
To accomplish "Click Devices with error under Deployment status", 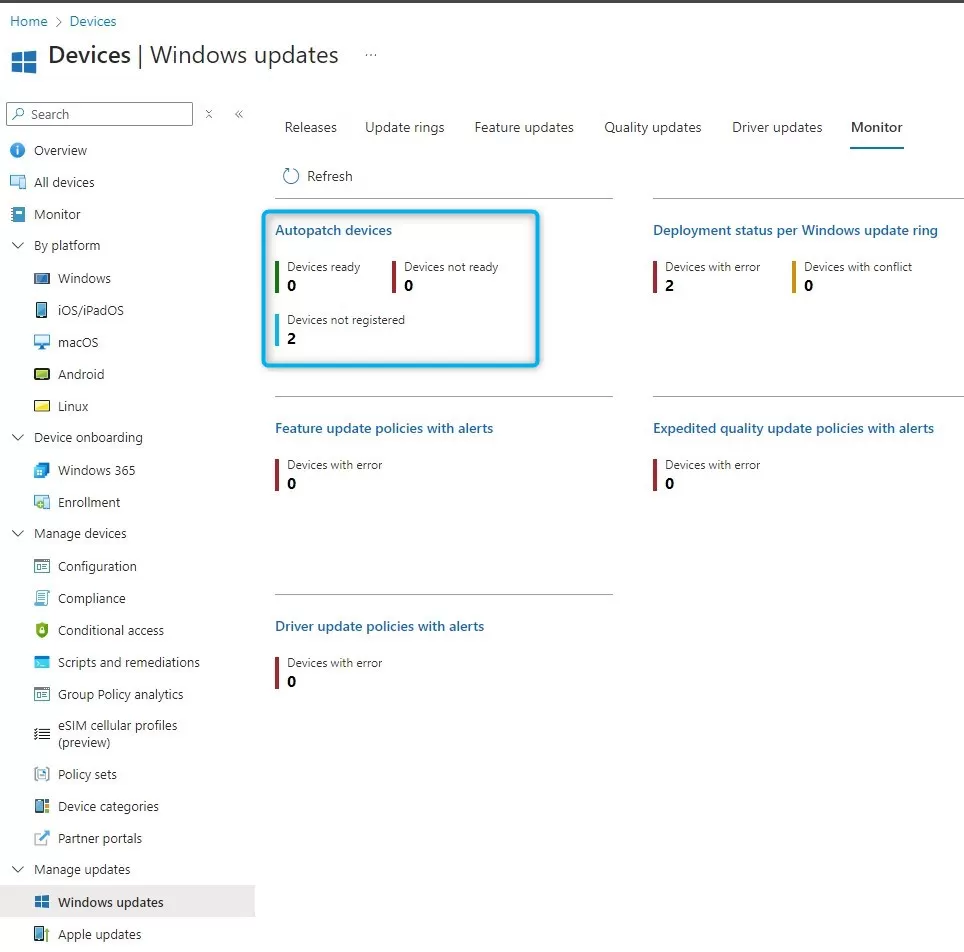I will 713,267.
